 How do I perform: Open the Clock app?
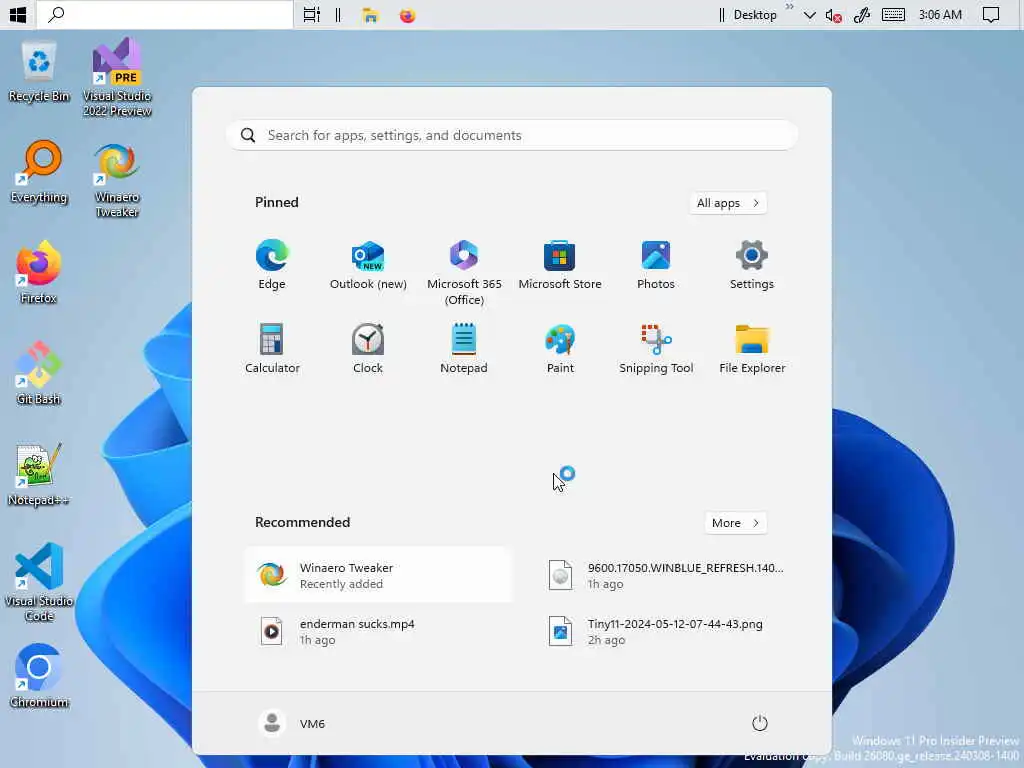[x=368, y=348]
